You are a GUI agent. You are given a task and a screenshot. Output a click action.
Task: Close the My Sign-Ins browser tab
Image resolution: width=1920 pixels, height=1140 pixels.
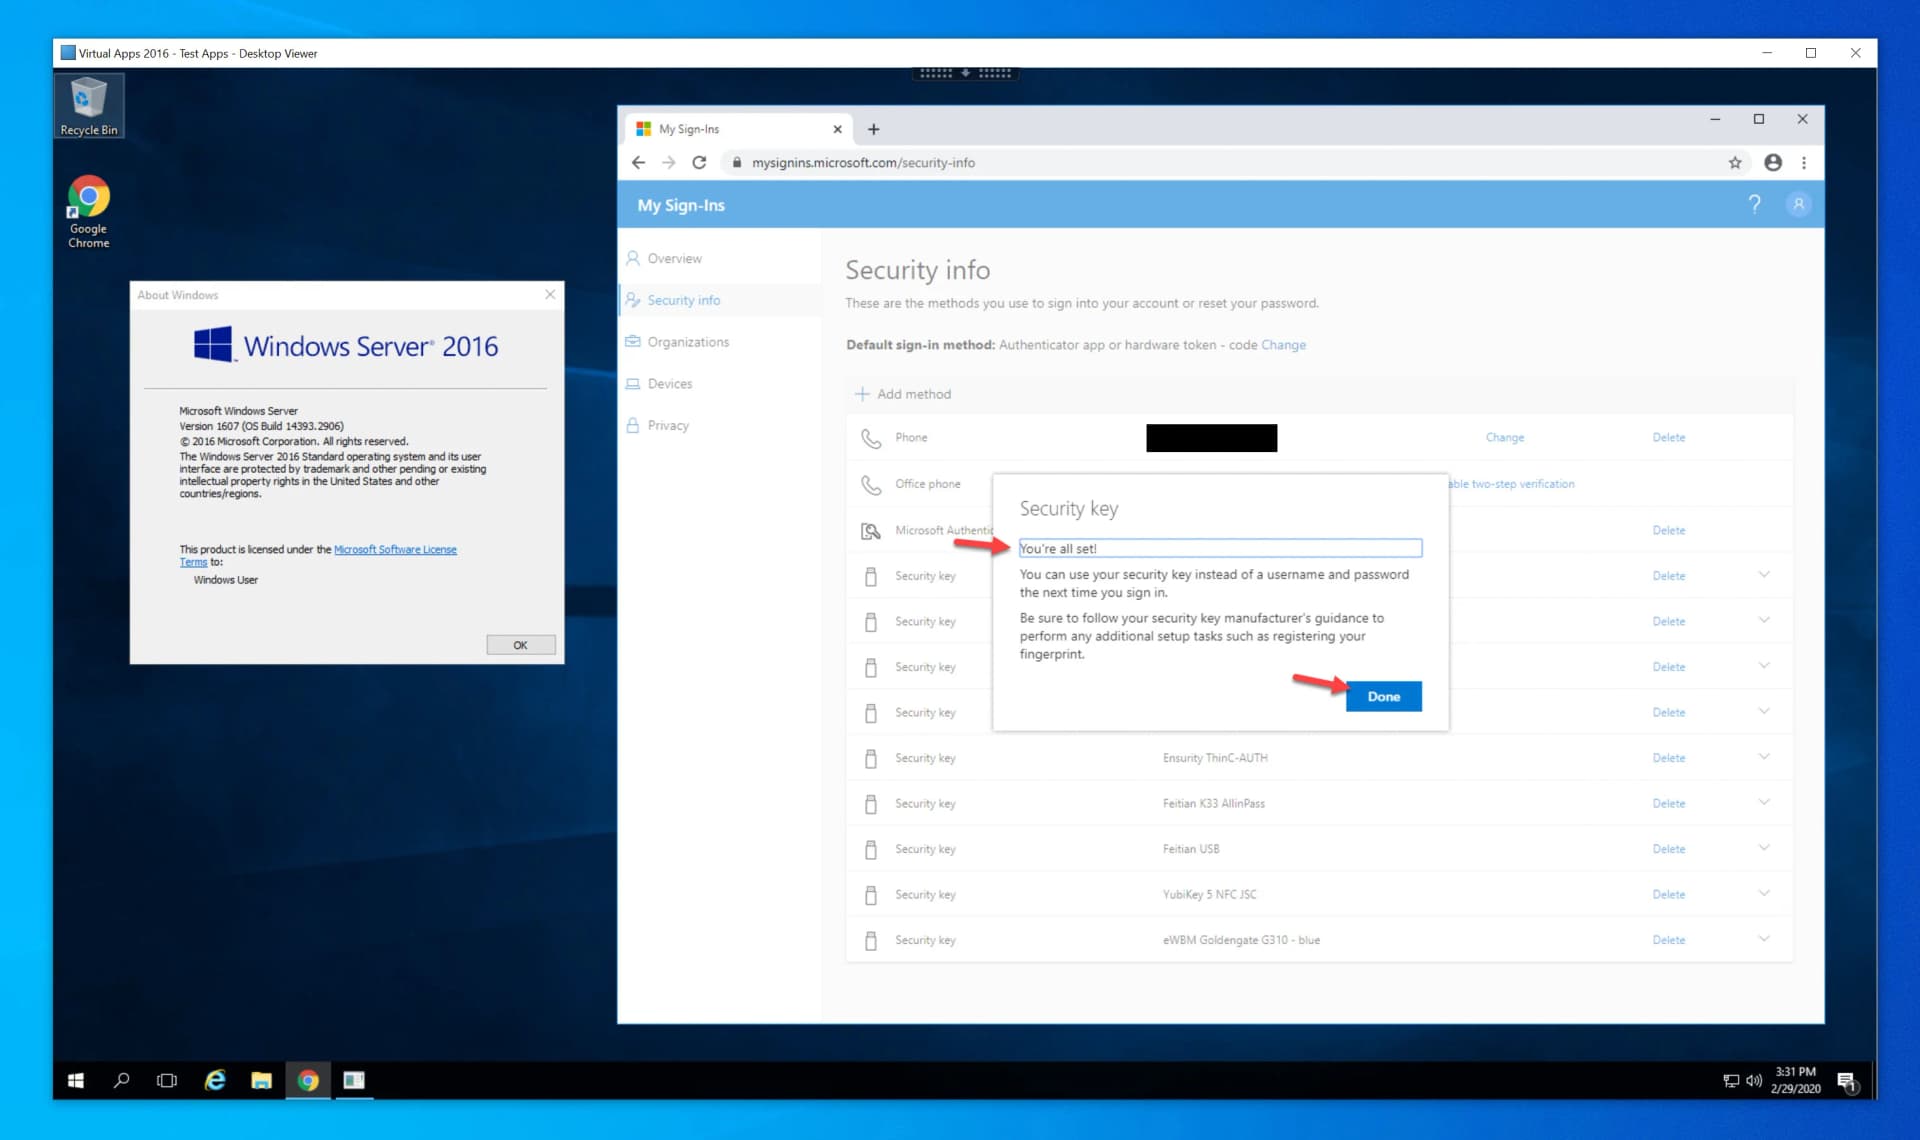pos(838,129)
